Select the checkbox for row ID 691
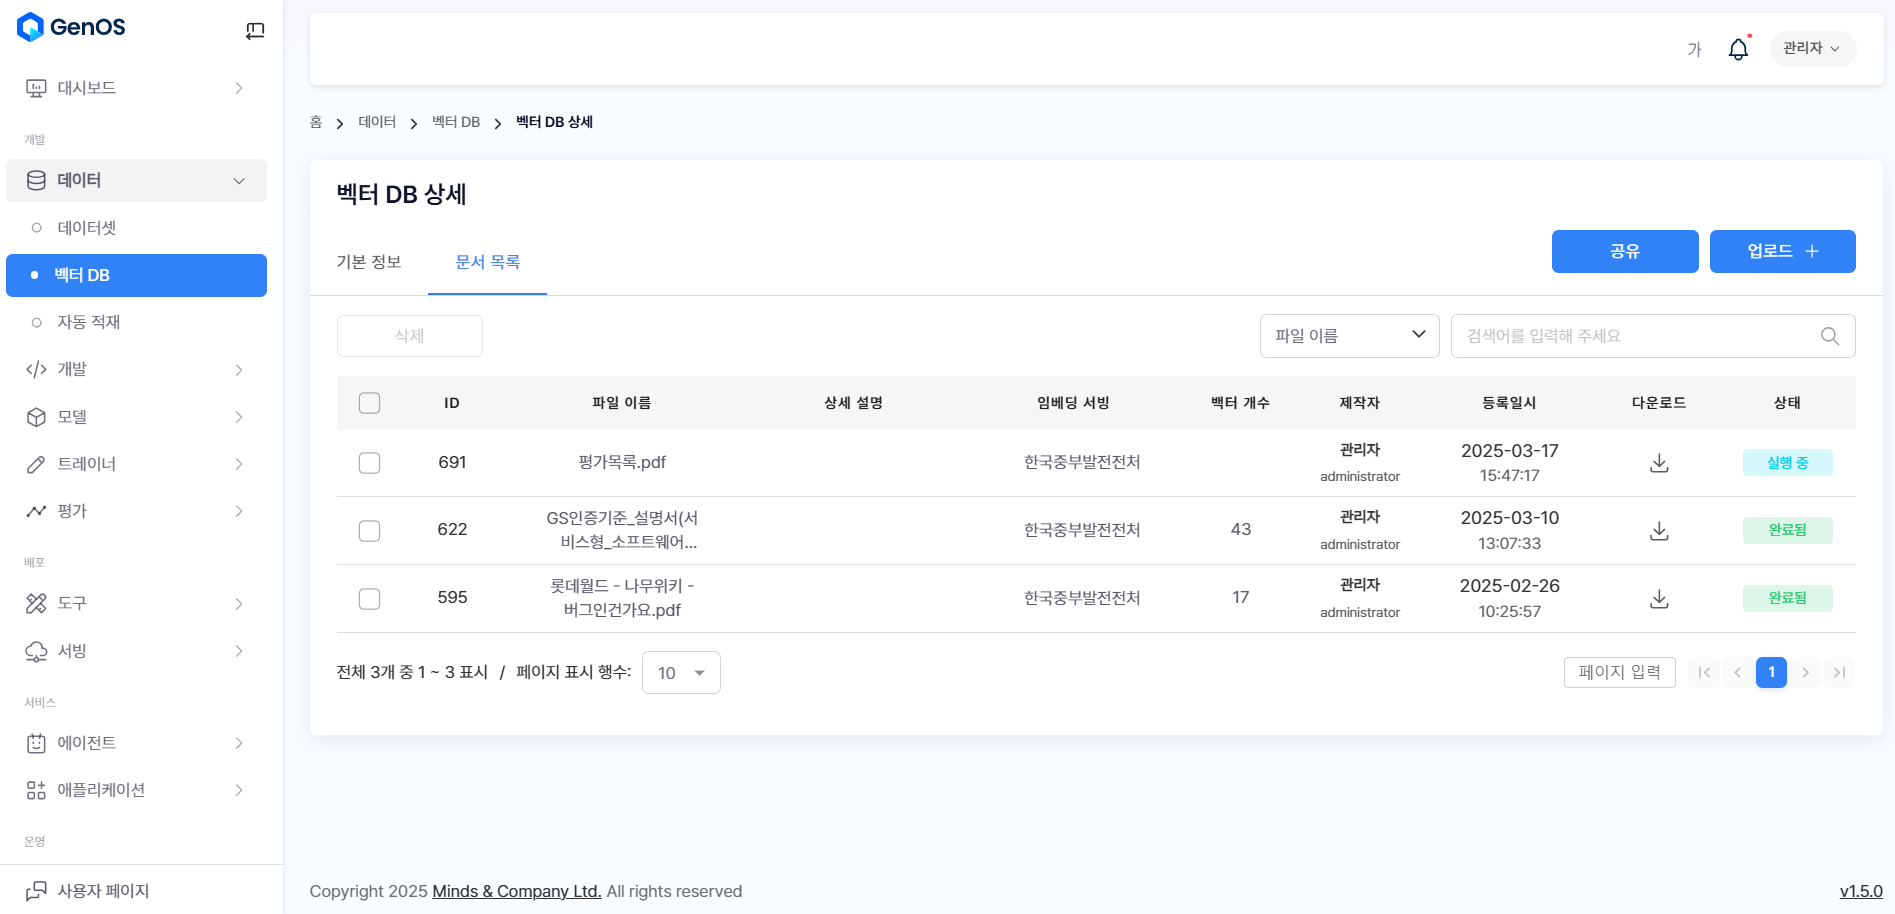Viewport: 1895px width, 914px height. (370, 463)
